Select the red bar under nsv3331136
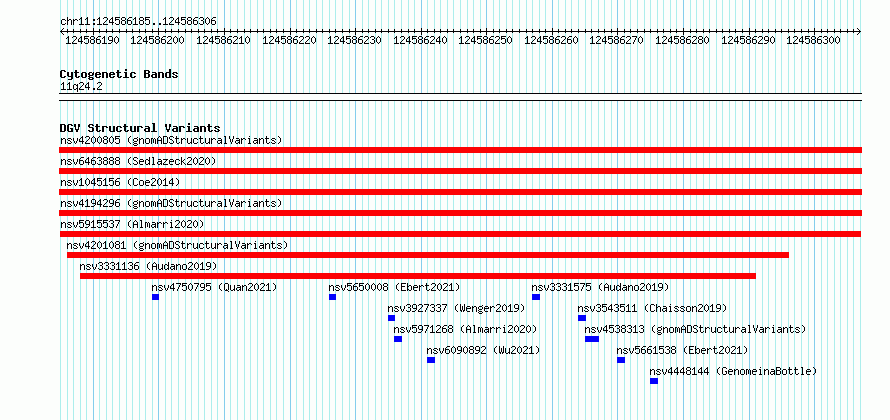Image resolution: width=890 pixels, height=420 pixels. point(418,276)
